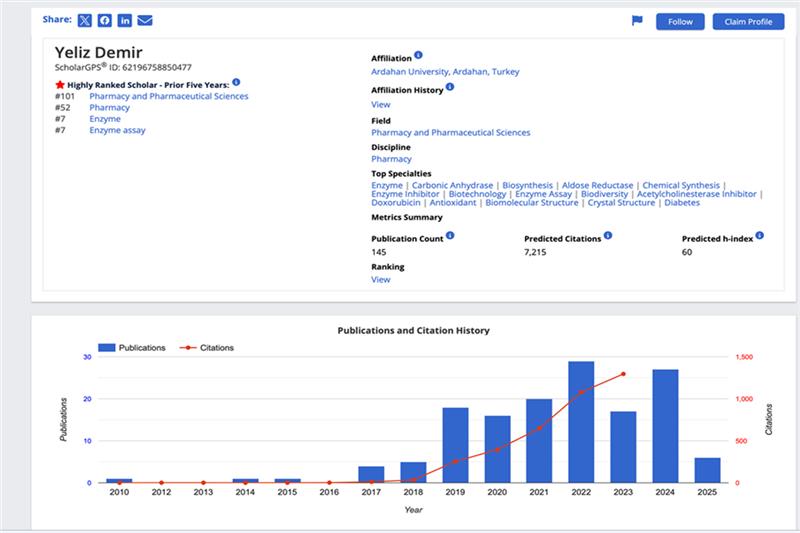The width and height of the screenshot is (800, 533).
Task: Toggle Publications series in chart legend
Action: (x=132, y=348)
